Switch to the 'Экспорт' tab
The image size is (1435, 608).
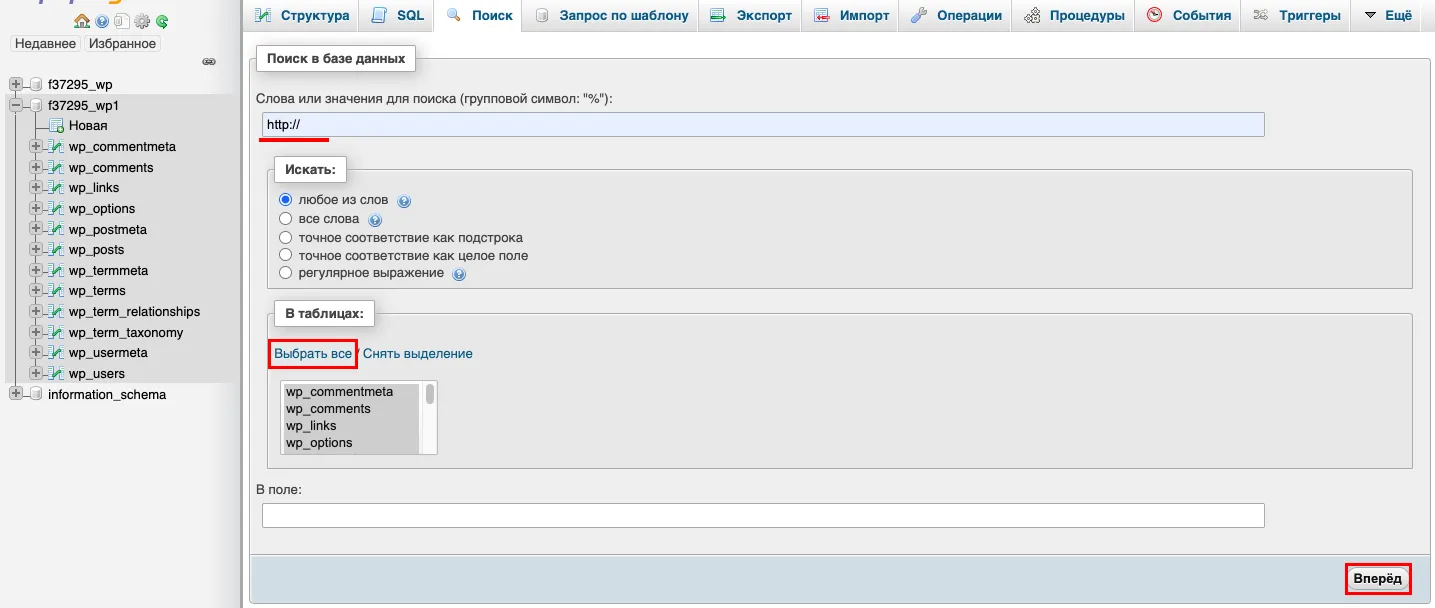tap(750, 16)
